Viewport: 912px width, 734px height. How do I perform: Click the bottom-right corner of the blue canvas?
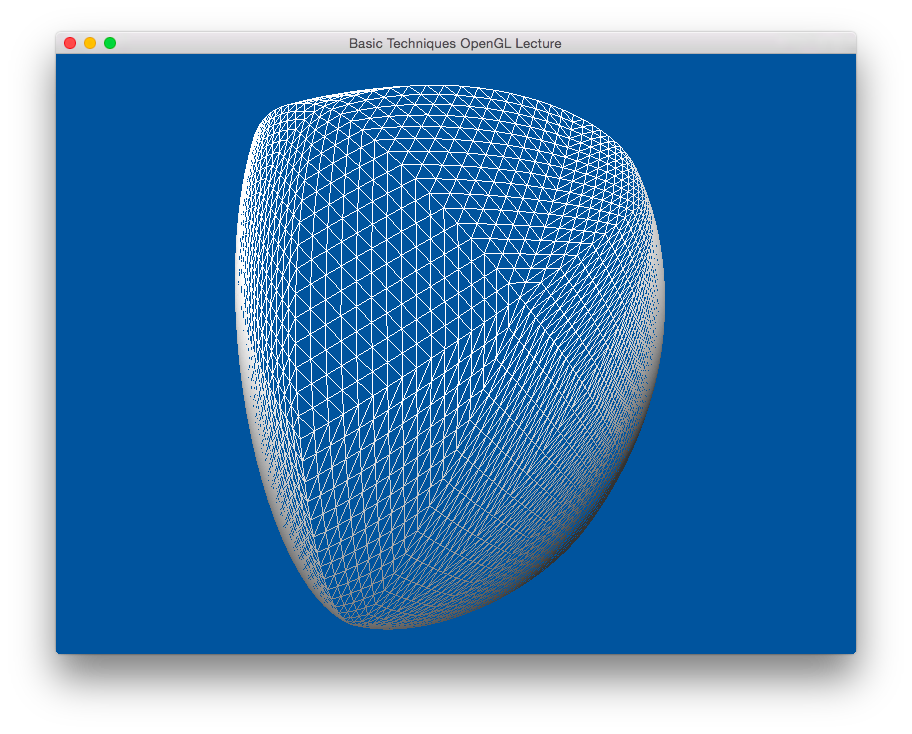point(851,649)
